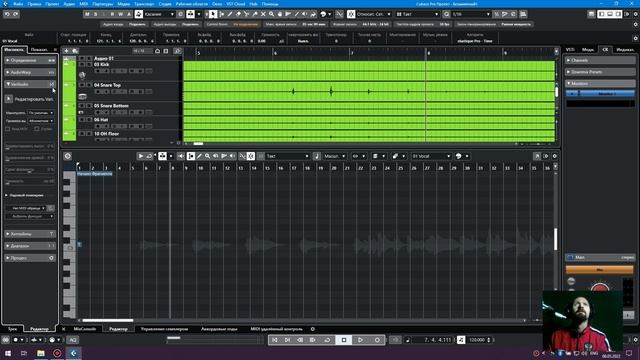Click the tempo value field 120.000
This screenshot has width=640, height=360.
[x=477, y=340]
